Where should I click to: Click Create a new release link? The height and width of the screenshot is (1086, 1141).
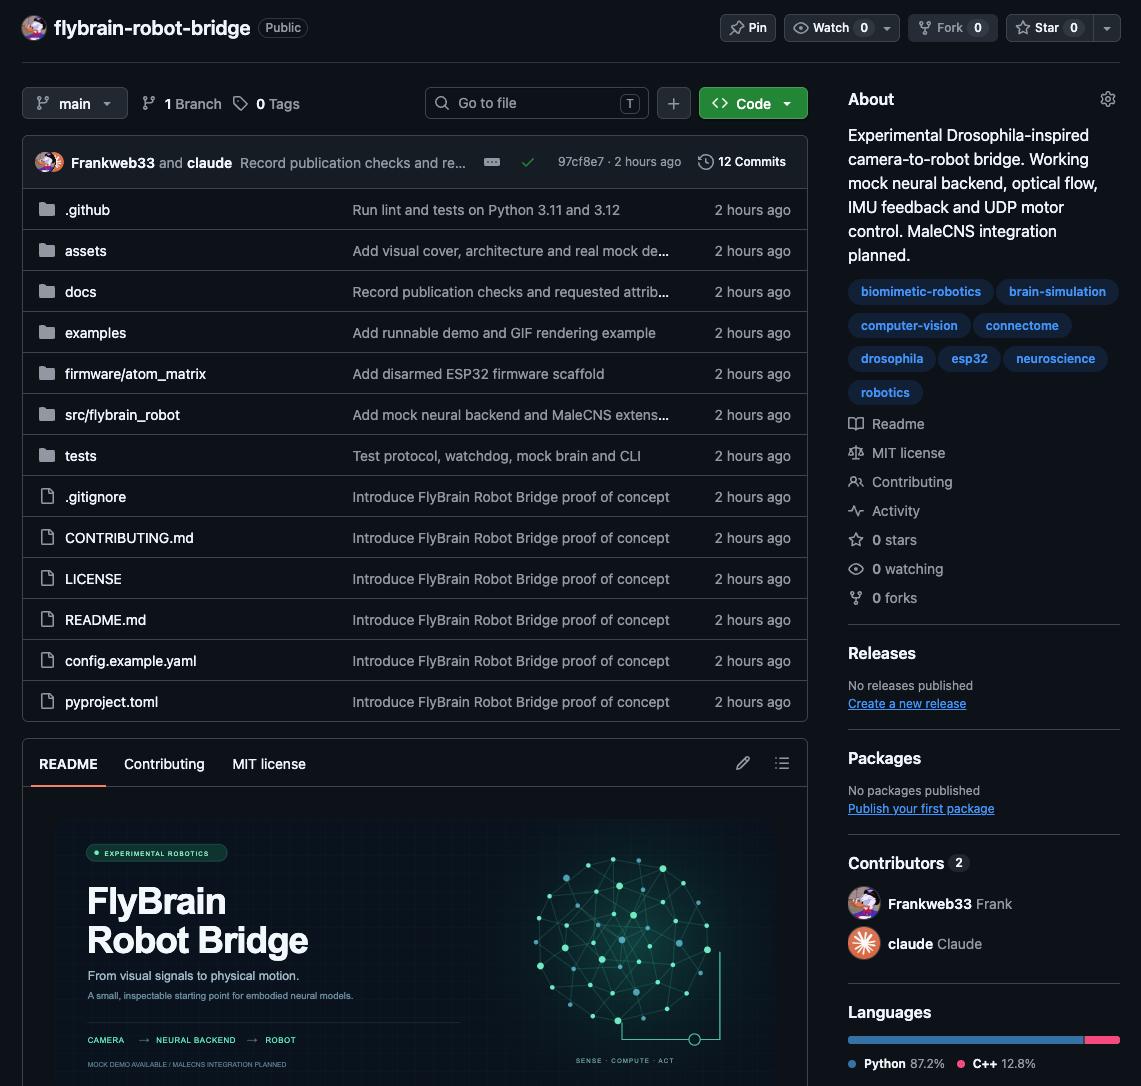pyautogui.click(x=907, y=704)
